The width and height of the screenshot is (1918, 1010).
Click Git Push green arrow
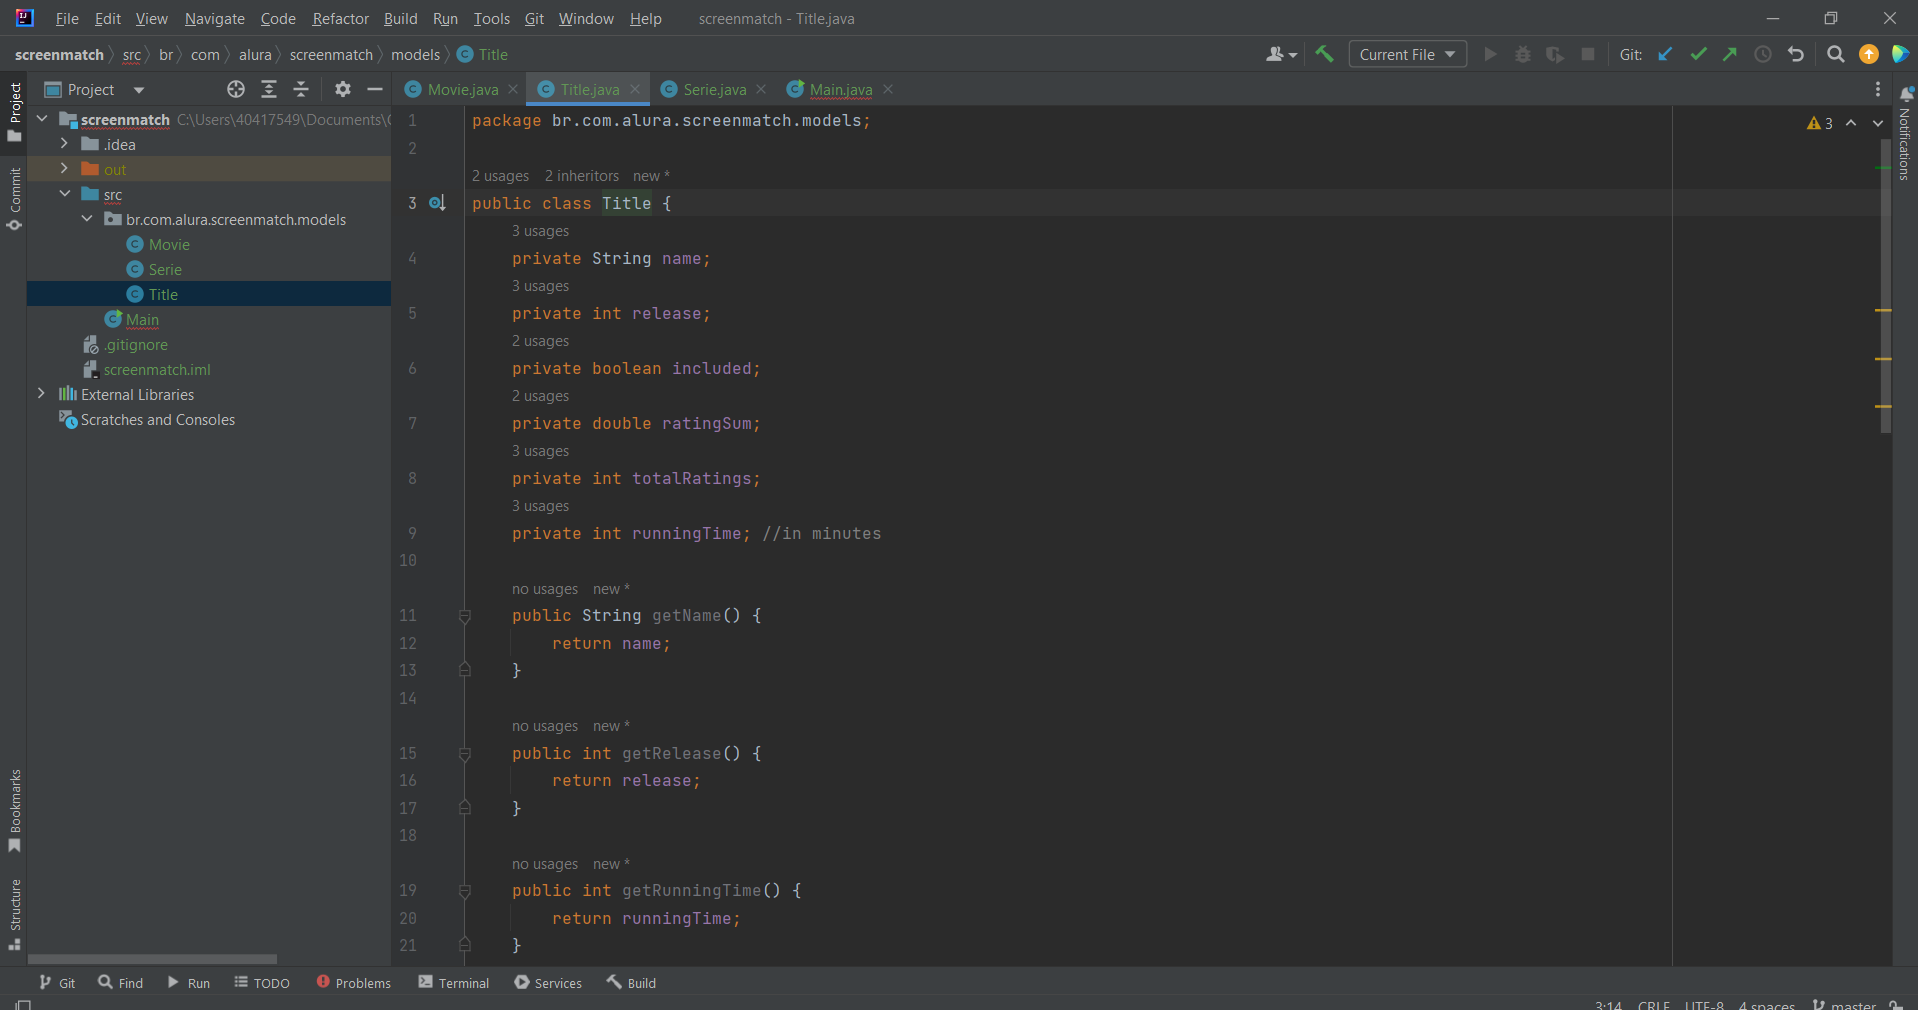click(x=1730, y=54)
